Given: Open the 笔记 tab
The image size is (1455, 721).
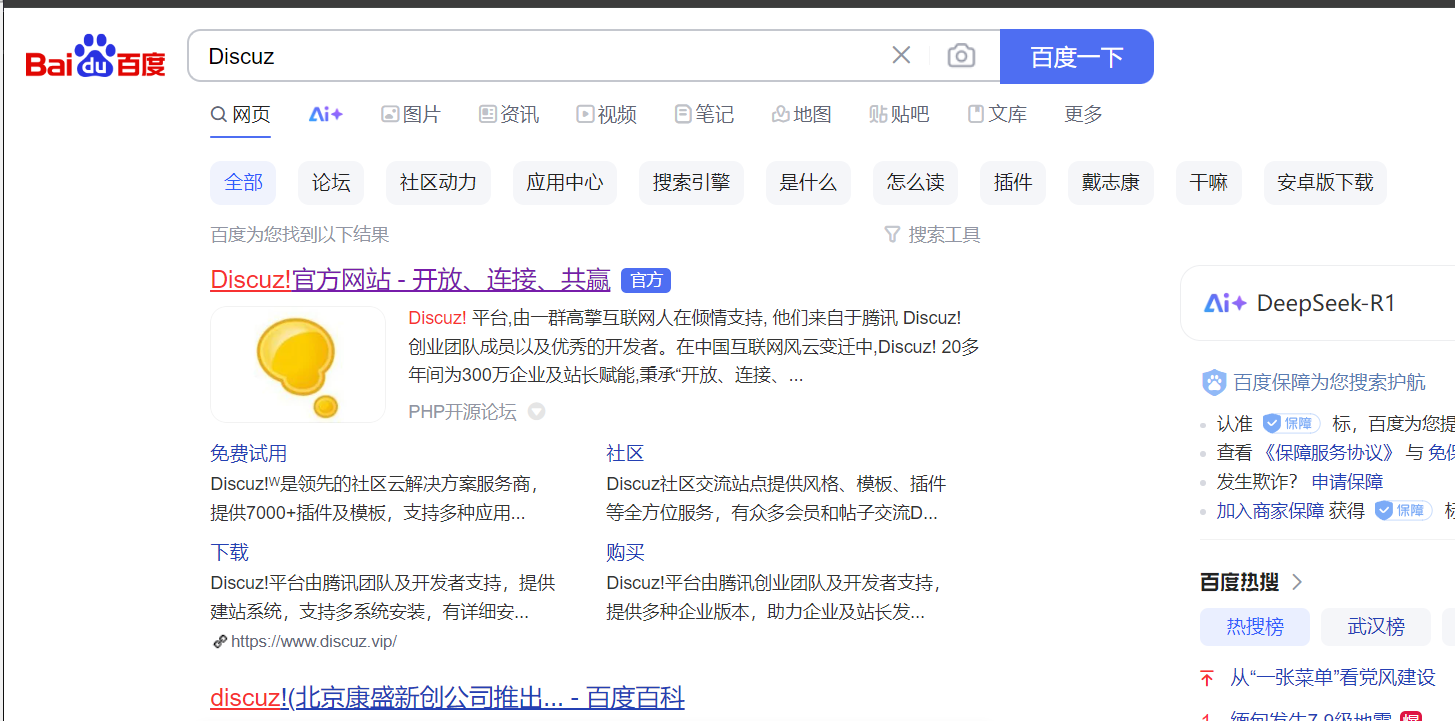Looking at the screenshot, I should 704,114.
